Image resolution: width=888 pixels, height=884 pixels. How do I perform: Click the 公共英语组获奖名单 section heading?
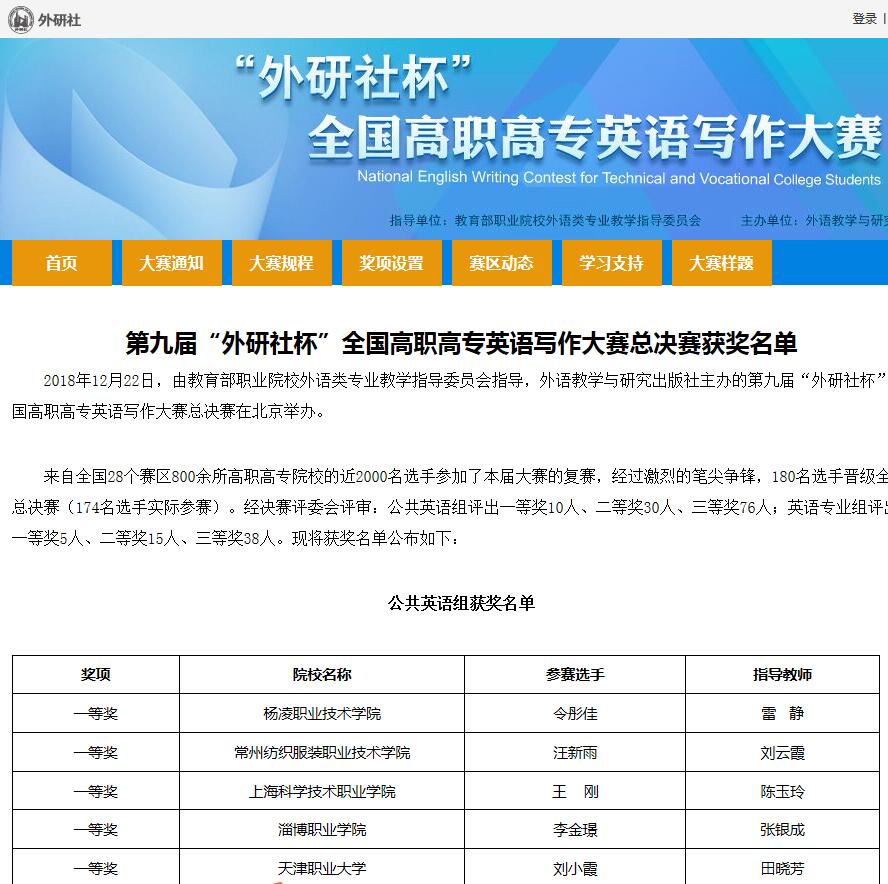tap(461, 603)
